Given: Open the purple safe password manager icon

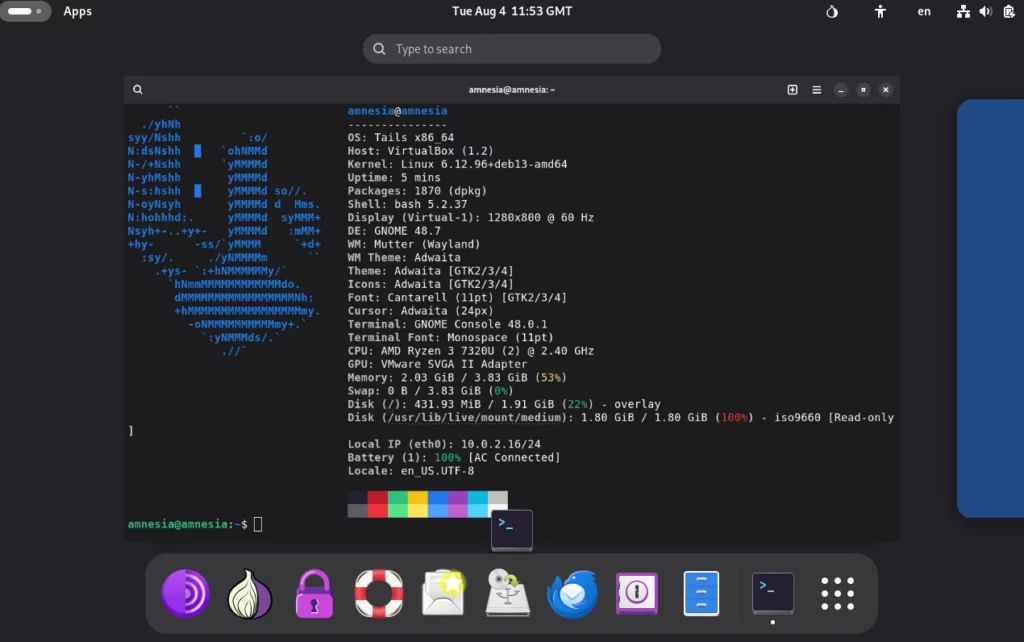Looking at the screenshot, I should [x=637, y=593].
